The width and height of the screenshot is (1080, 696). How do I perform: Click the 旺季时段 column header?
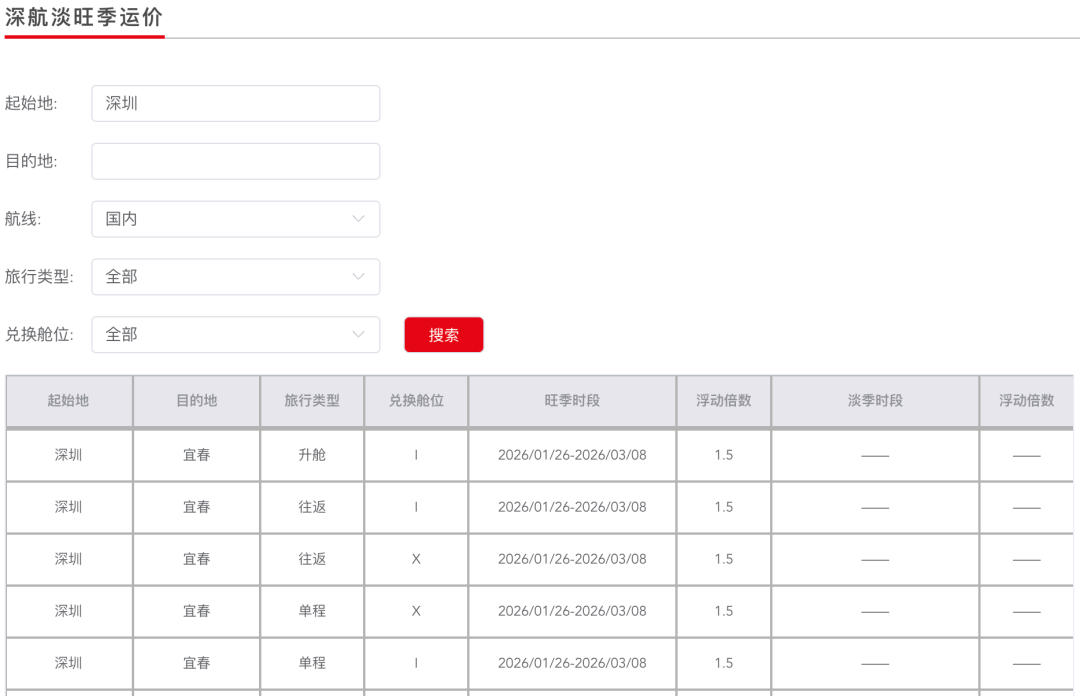pyautogui.click(x=572, y=400)
